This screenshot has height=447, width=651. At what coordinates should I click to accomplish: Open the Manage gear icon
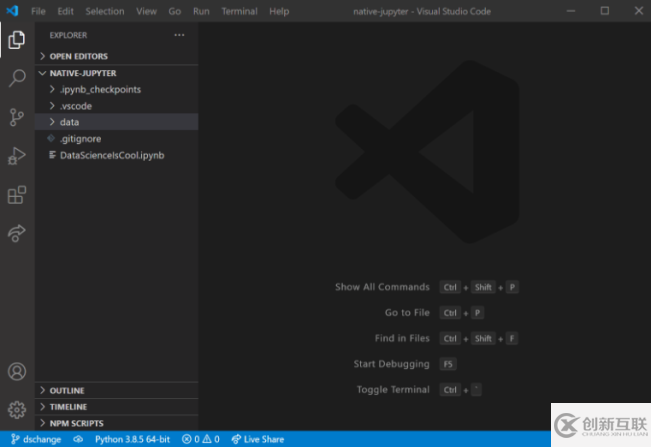(x=17, y=409)
